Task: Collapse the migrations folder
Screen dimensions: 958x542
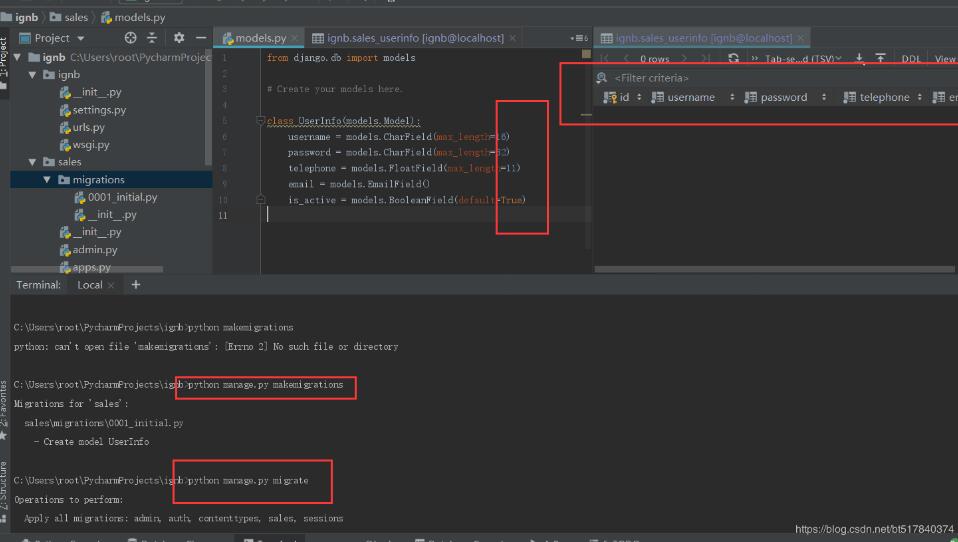Action: tap(47, 180)
